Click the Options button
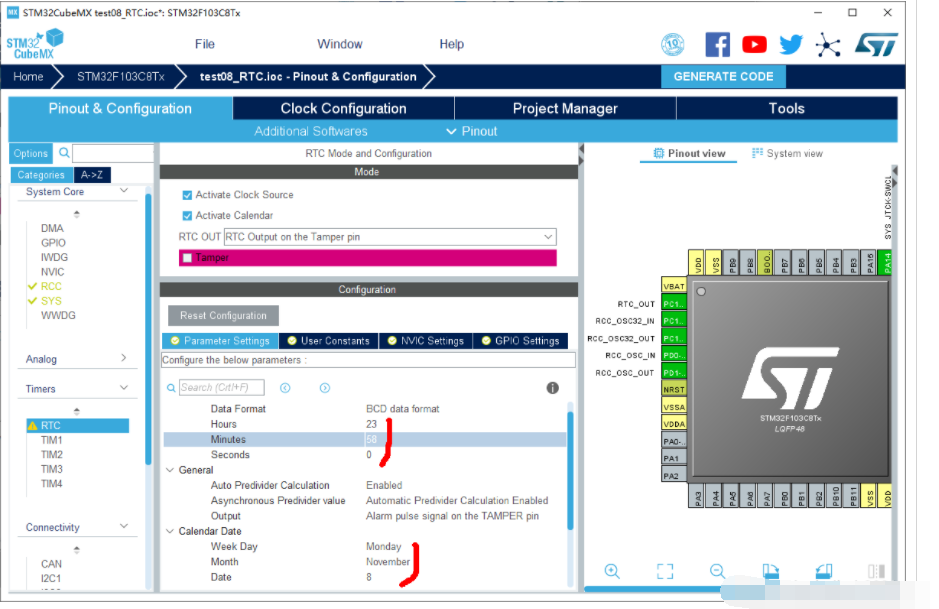This screenshot has height=609, width=939. pyautogui.click(x=31, y=153)
